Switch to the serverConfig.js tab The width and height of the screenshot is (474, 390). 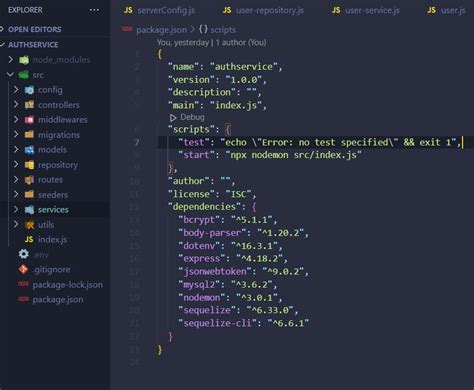pyautogui.click(x=160, y=10)
